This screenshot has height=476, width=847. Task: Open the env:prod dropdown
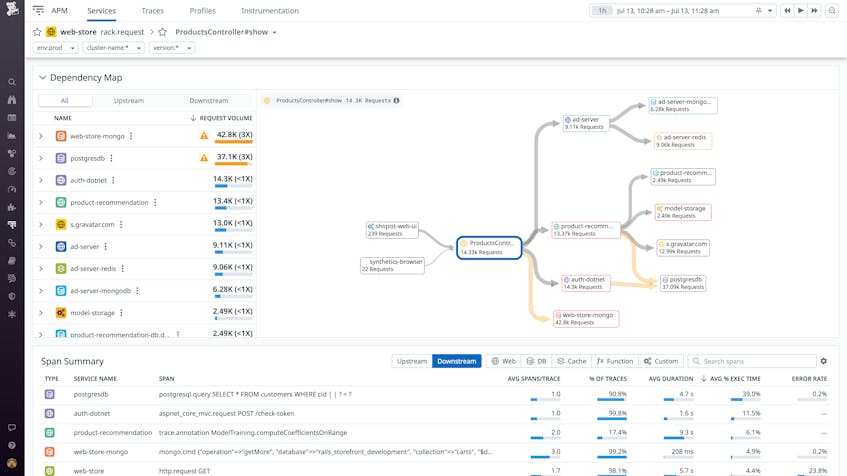56,48
